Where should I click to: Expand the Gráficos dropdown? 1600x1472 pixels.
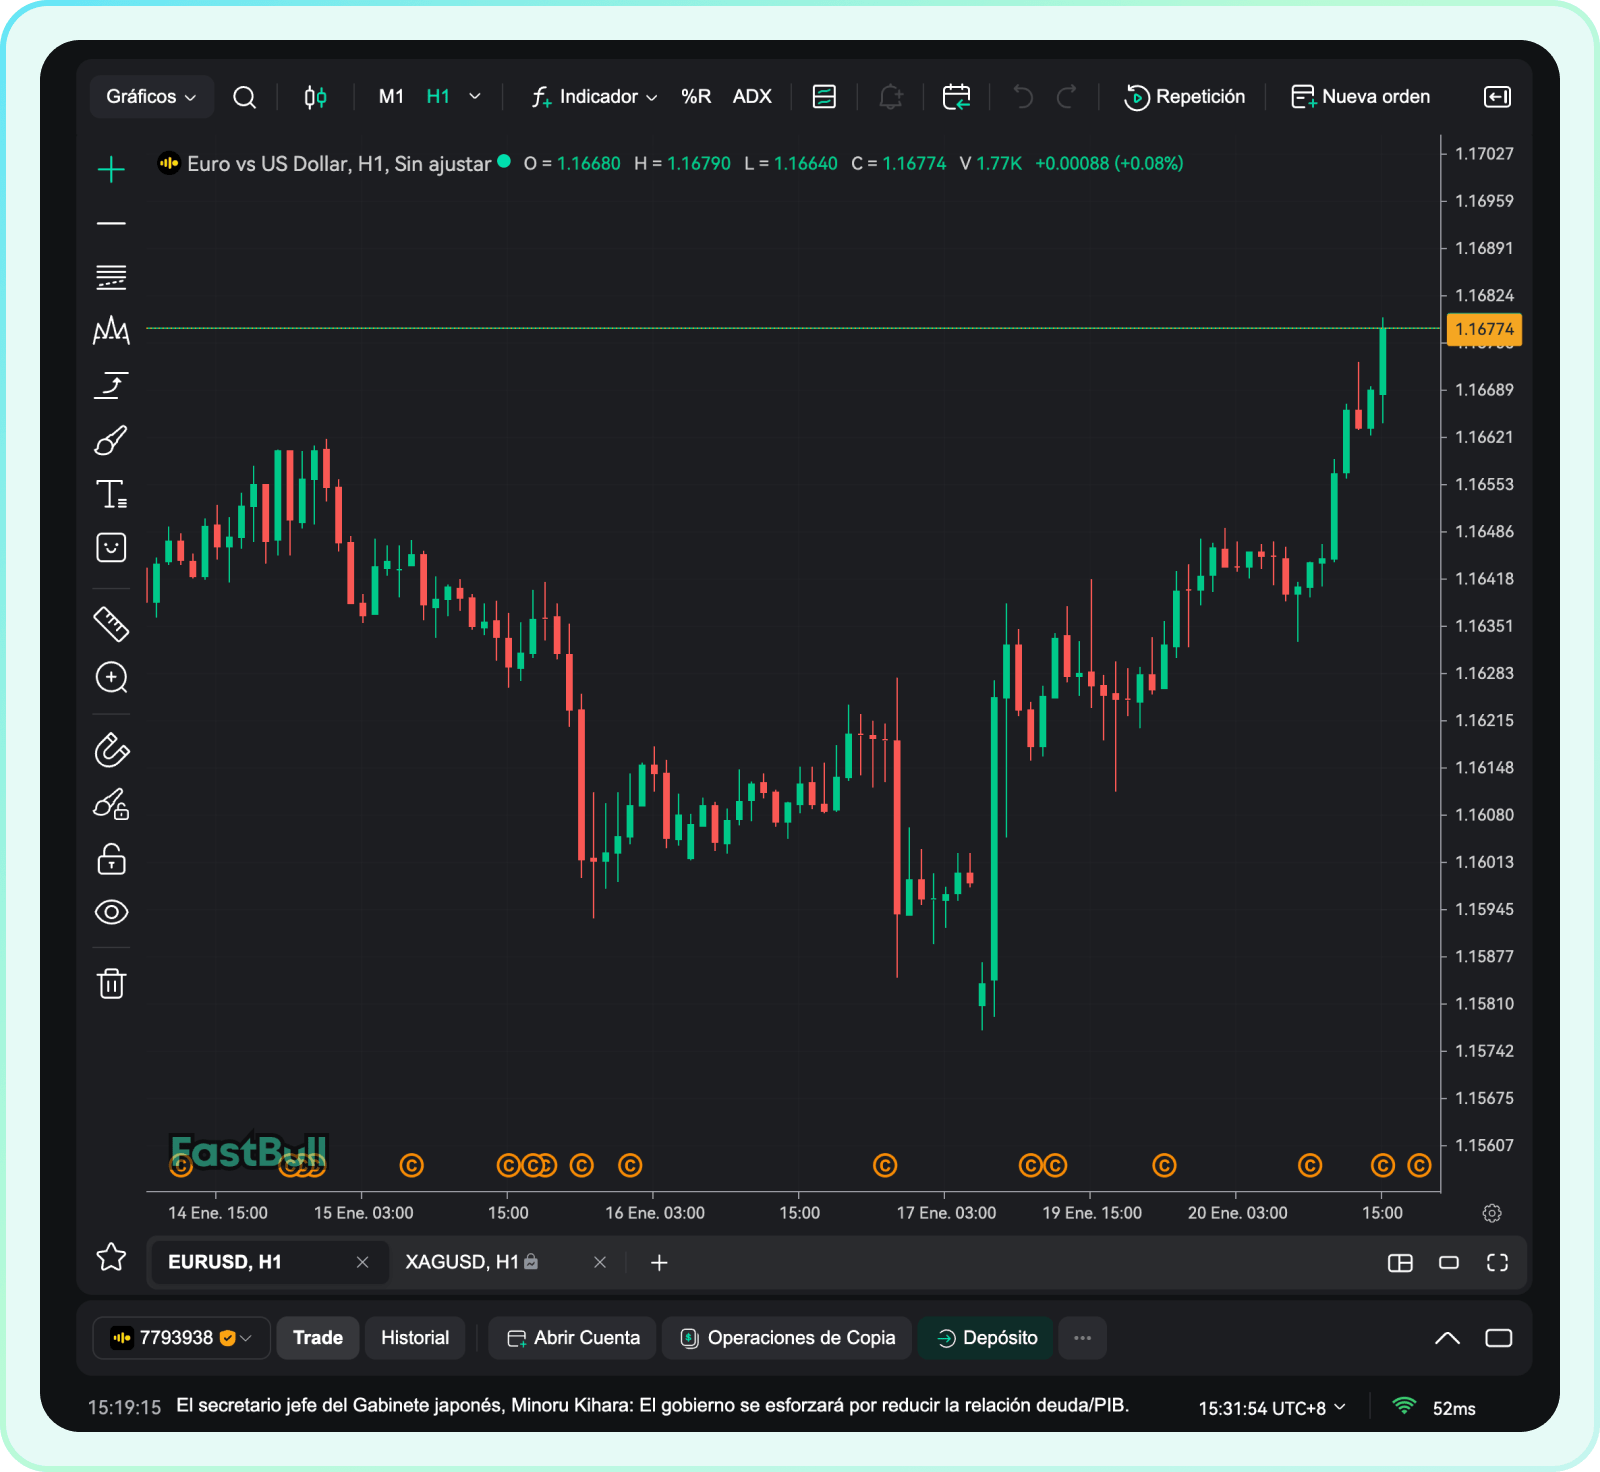151,97
